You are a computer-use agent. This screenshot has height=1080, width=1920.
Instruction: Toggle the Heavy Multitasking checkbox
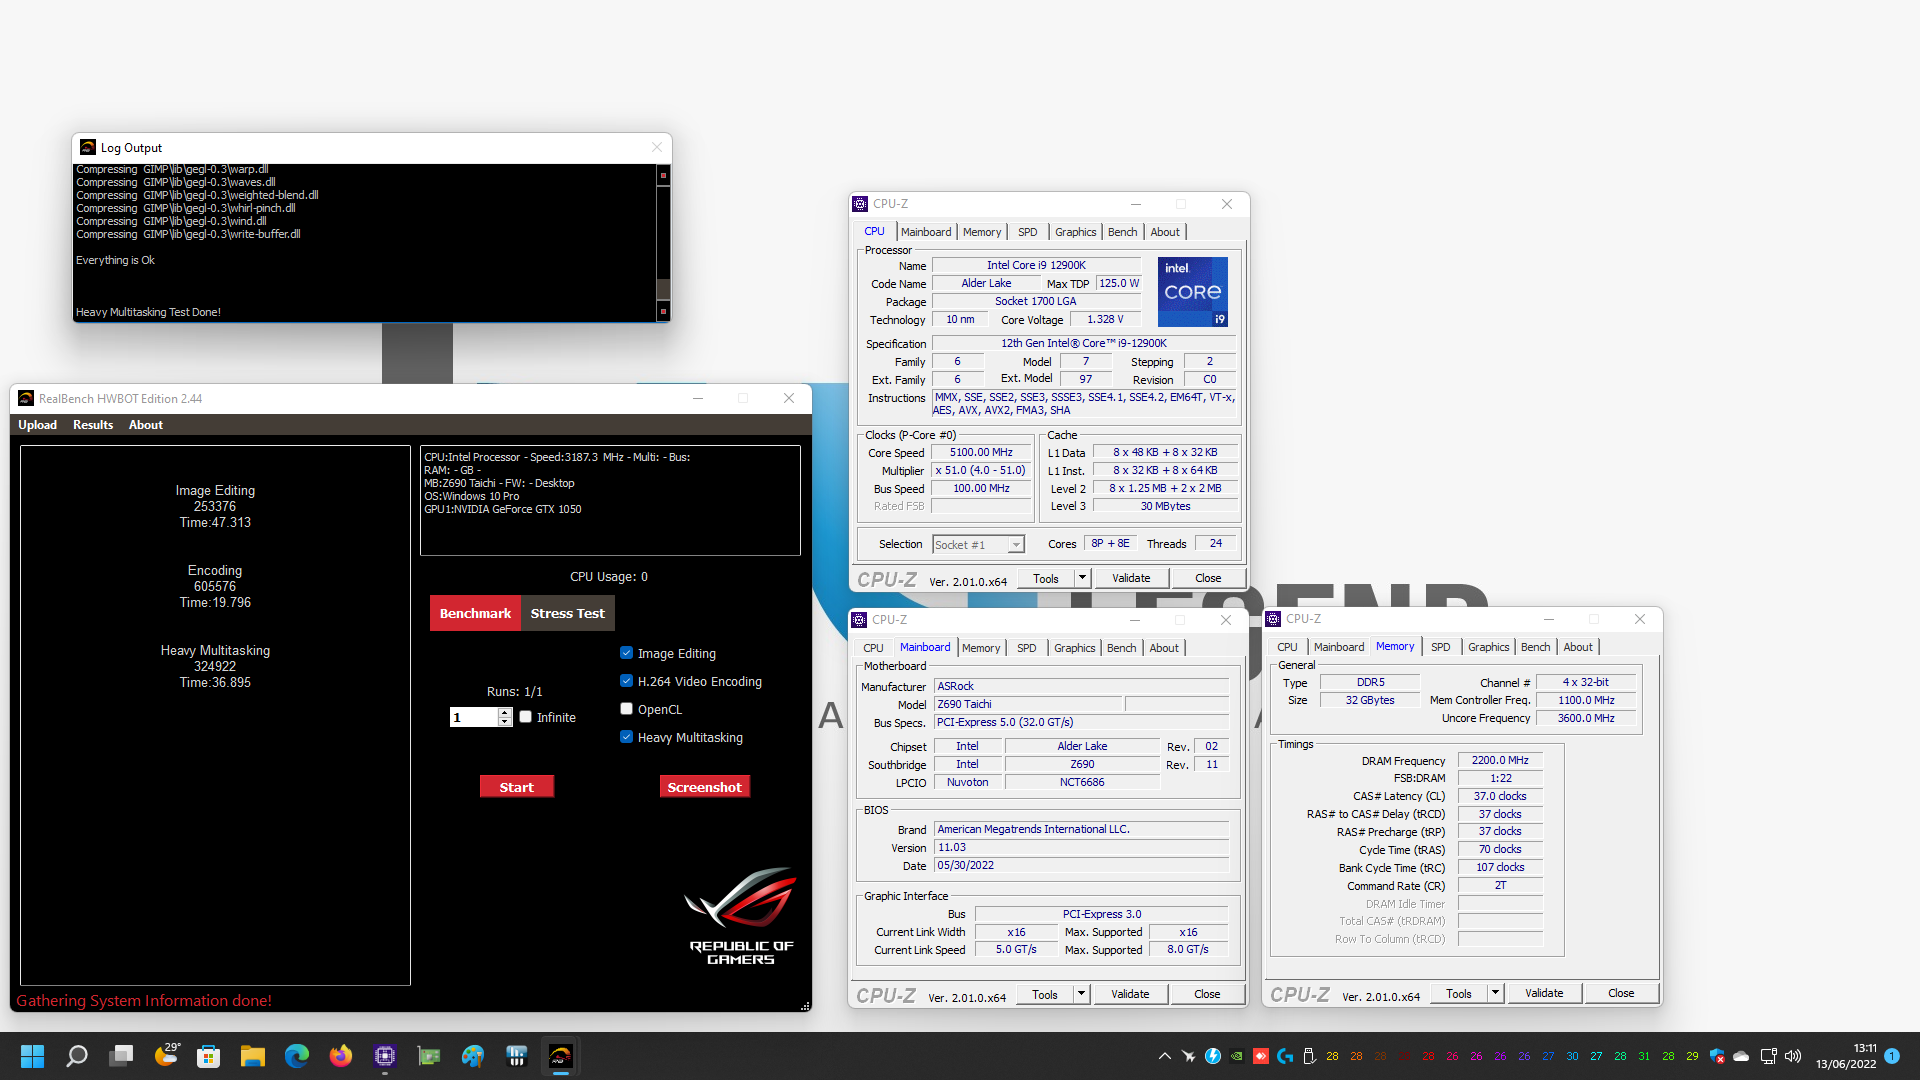click(626, 737)
